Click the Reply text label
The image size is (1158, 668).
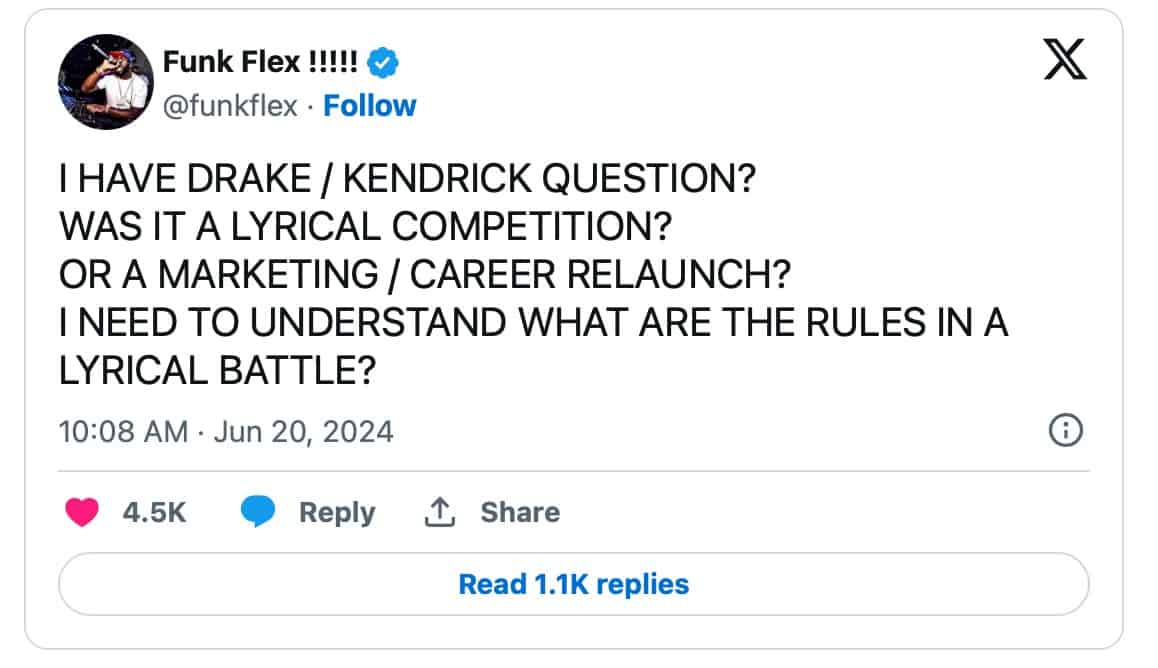[x=337, y=513]
